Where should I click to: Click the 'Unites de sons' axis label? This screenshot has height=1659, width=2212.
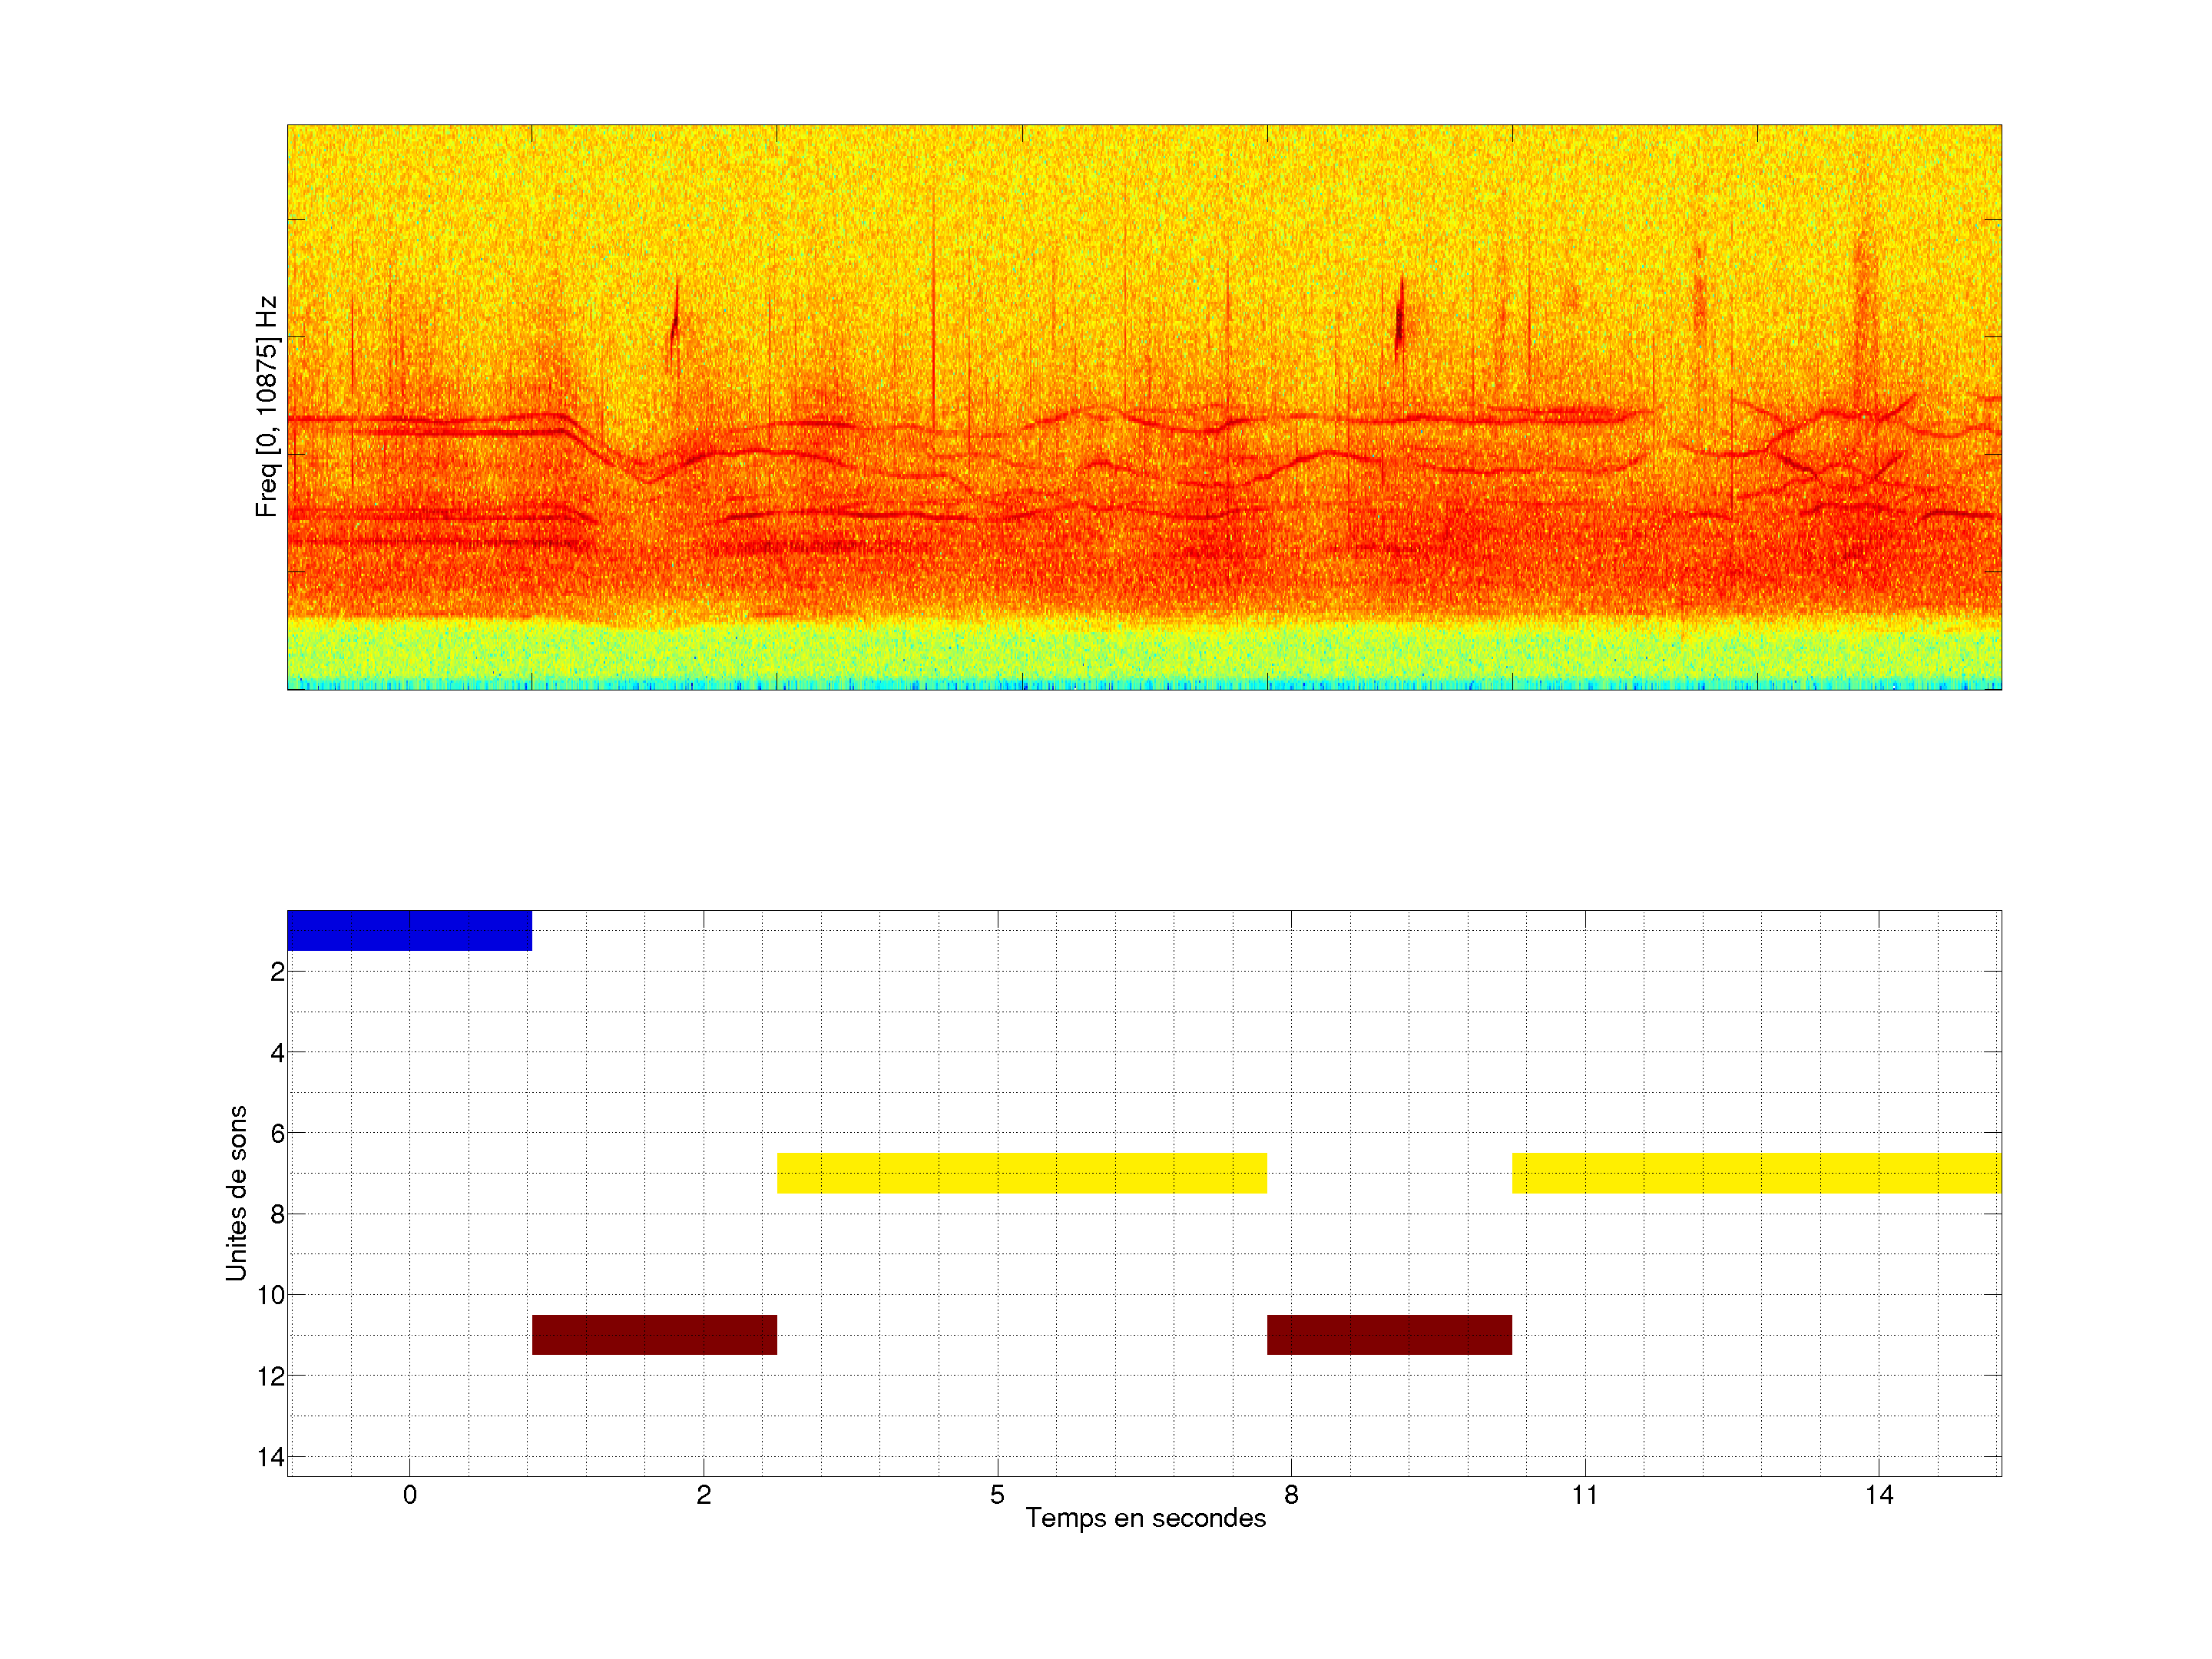click(x=236, y=1193)
